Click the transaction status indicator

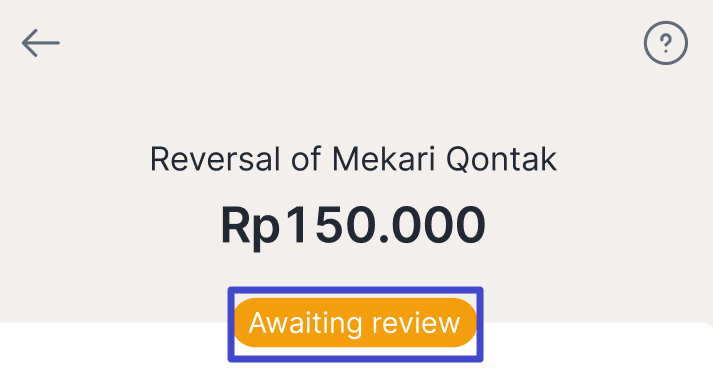(x=355, y=323)
